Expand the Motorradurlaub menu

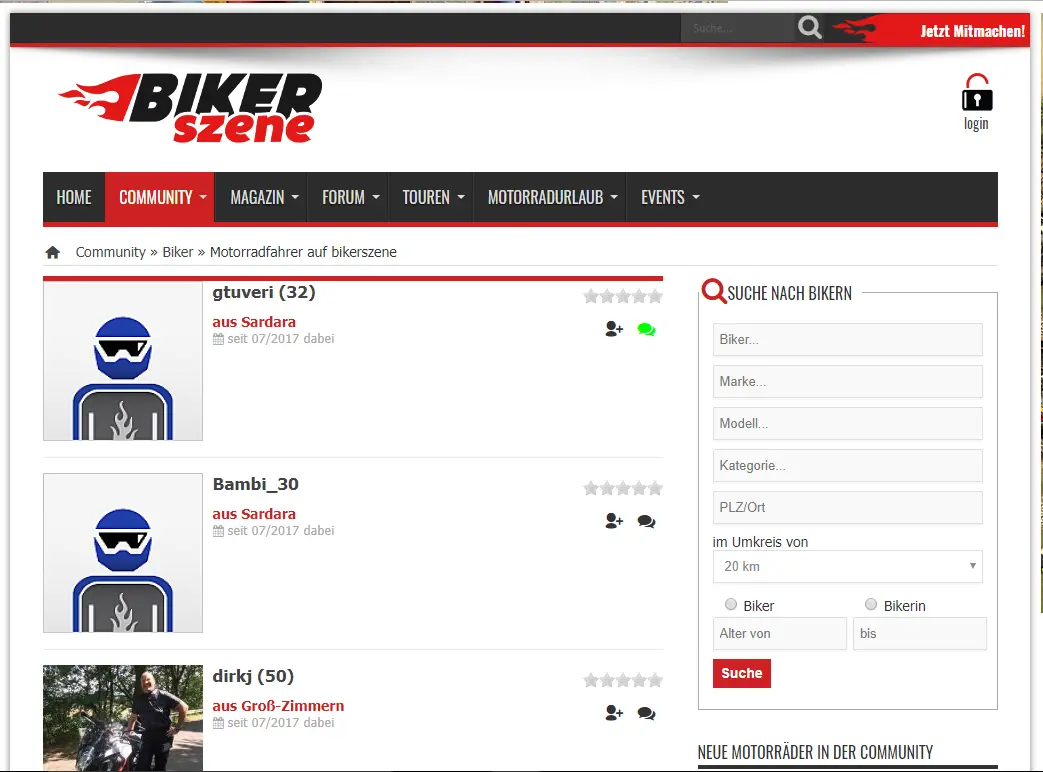[552, 198]
